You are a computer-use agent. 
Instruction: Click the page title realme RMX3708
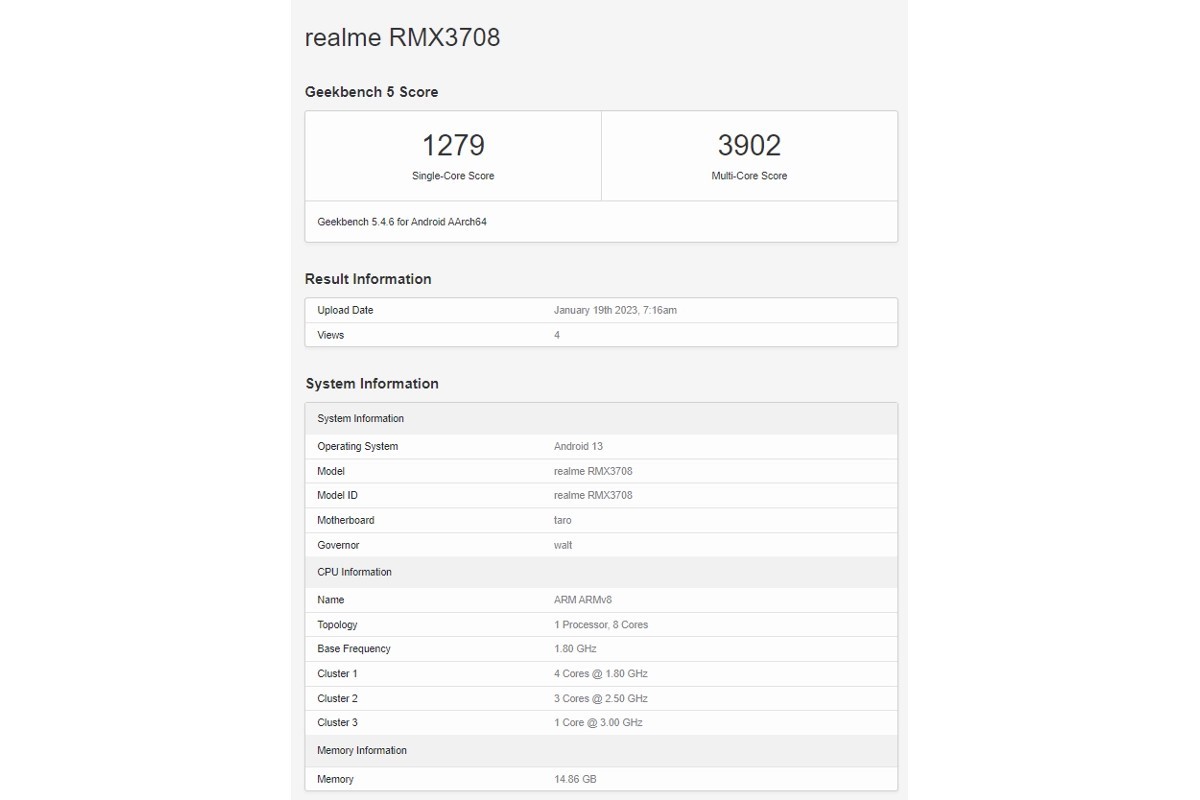tap(402, 38)
